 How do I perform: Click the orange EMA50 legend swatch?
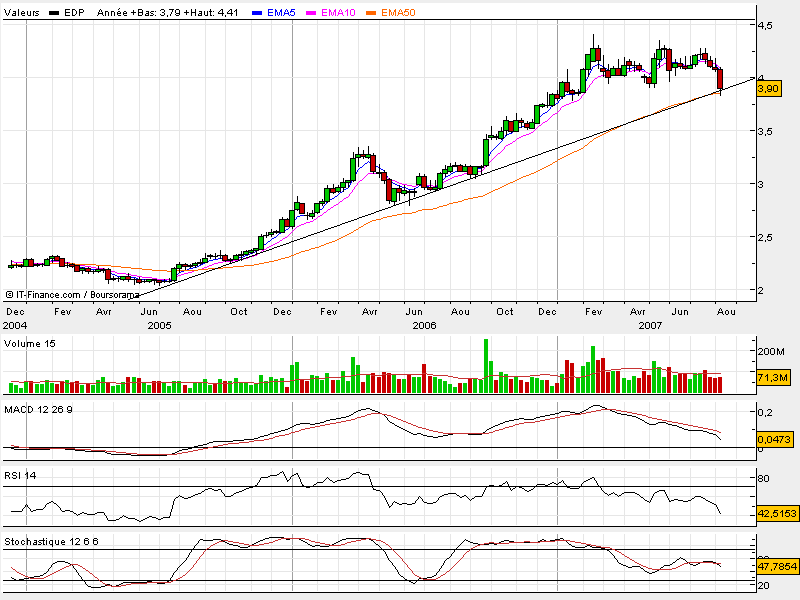click(x=371, y=13)
